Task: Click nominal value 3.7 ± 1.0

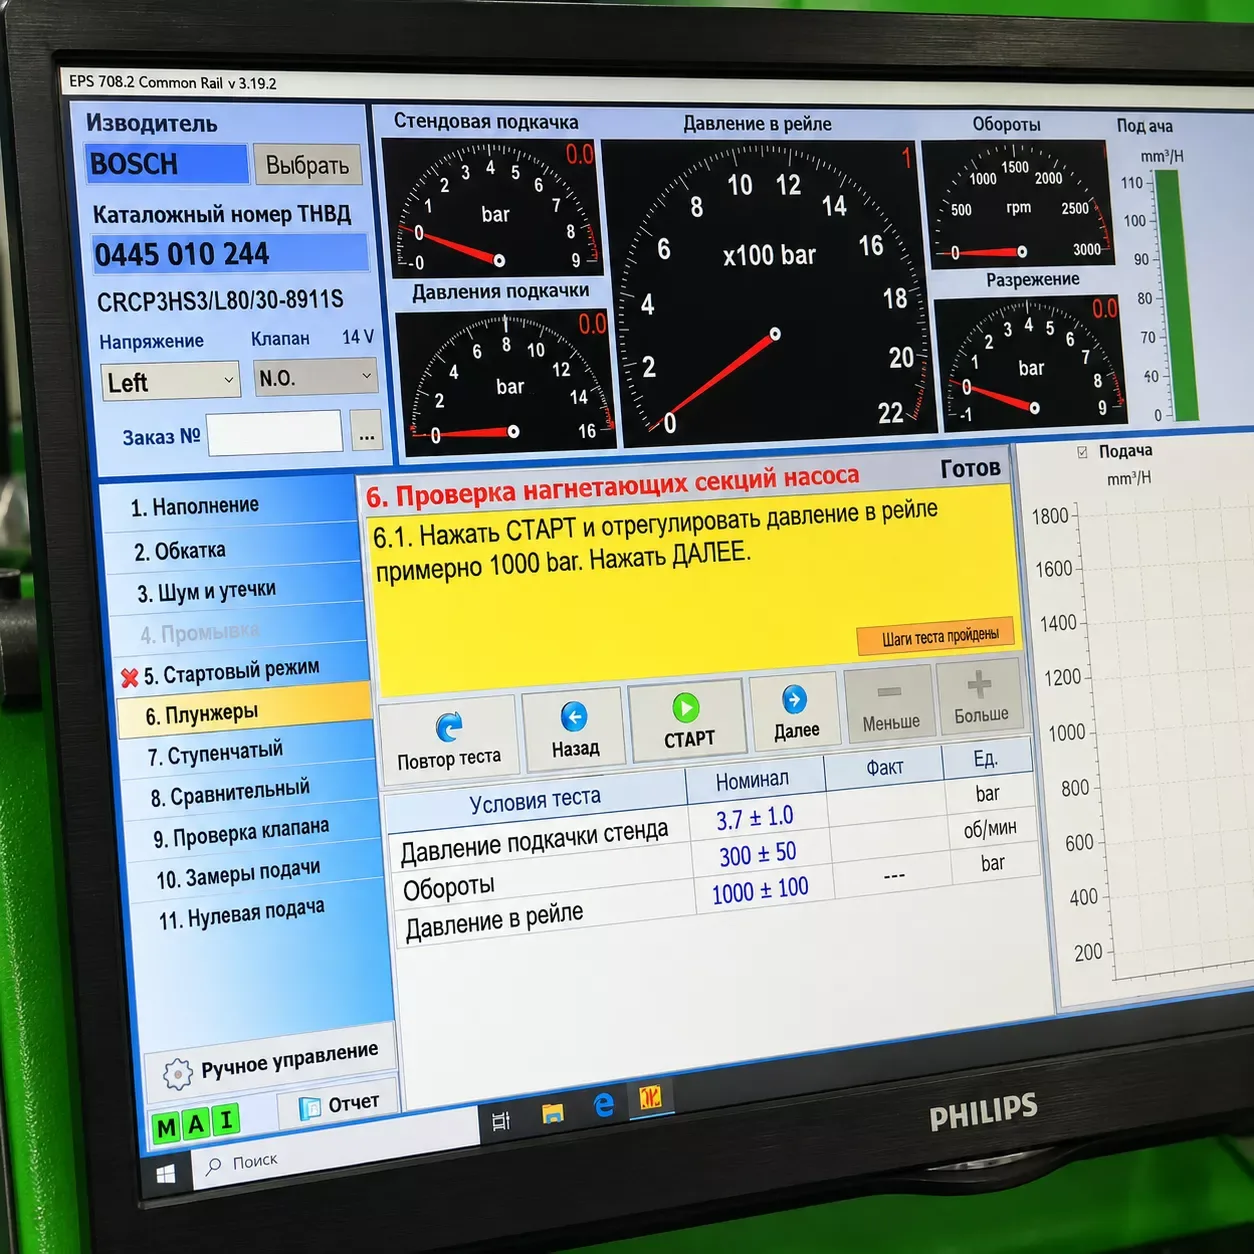Action: pos(755,818)
